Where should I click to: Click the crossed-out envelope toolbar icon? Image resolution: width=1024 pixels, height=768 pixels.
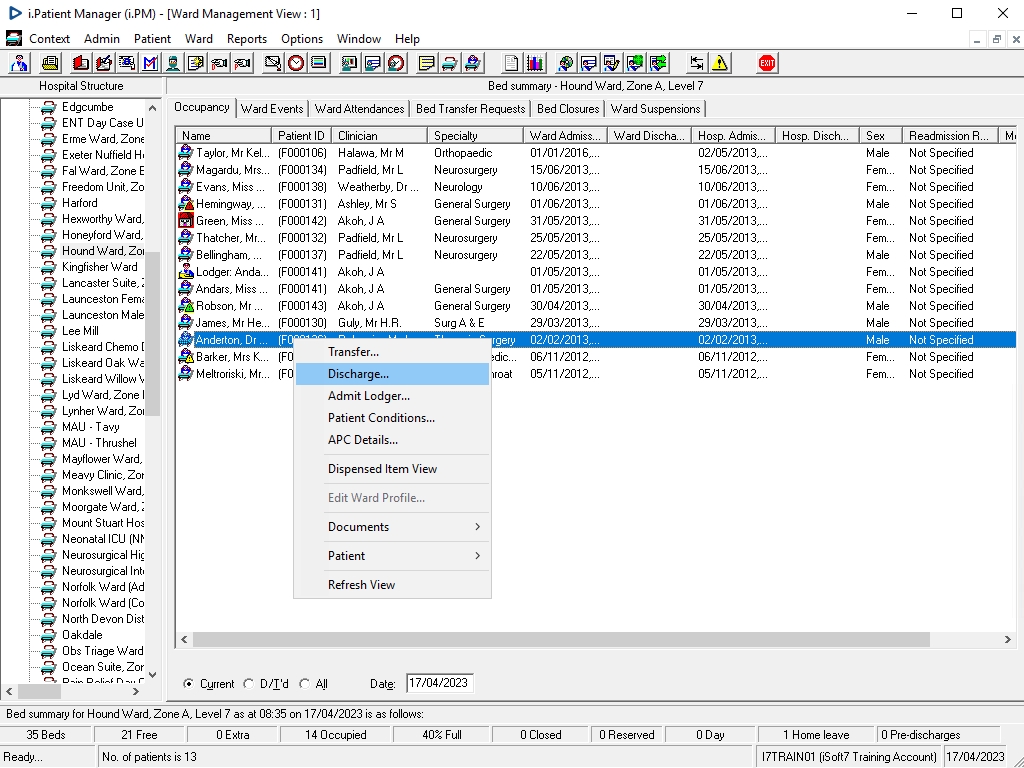[x=272, y=63]
